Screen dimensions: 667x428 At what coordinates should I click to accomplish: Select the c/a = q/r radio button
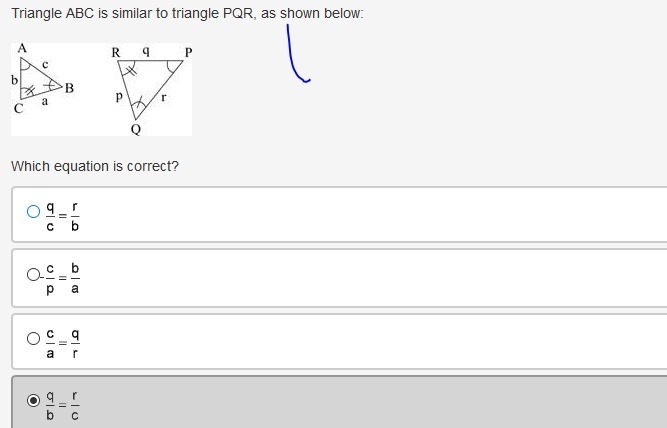click(x=33, y=339)
